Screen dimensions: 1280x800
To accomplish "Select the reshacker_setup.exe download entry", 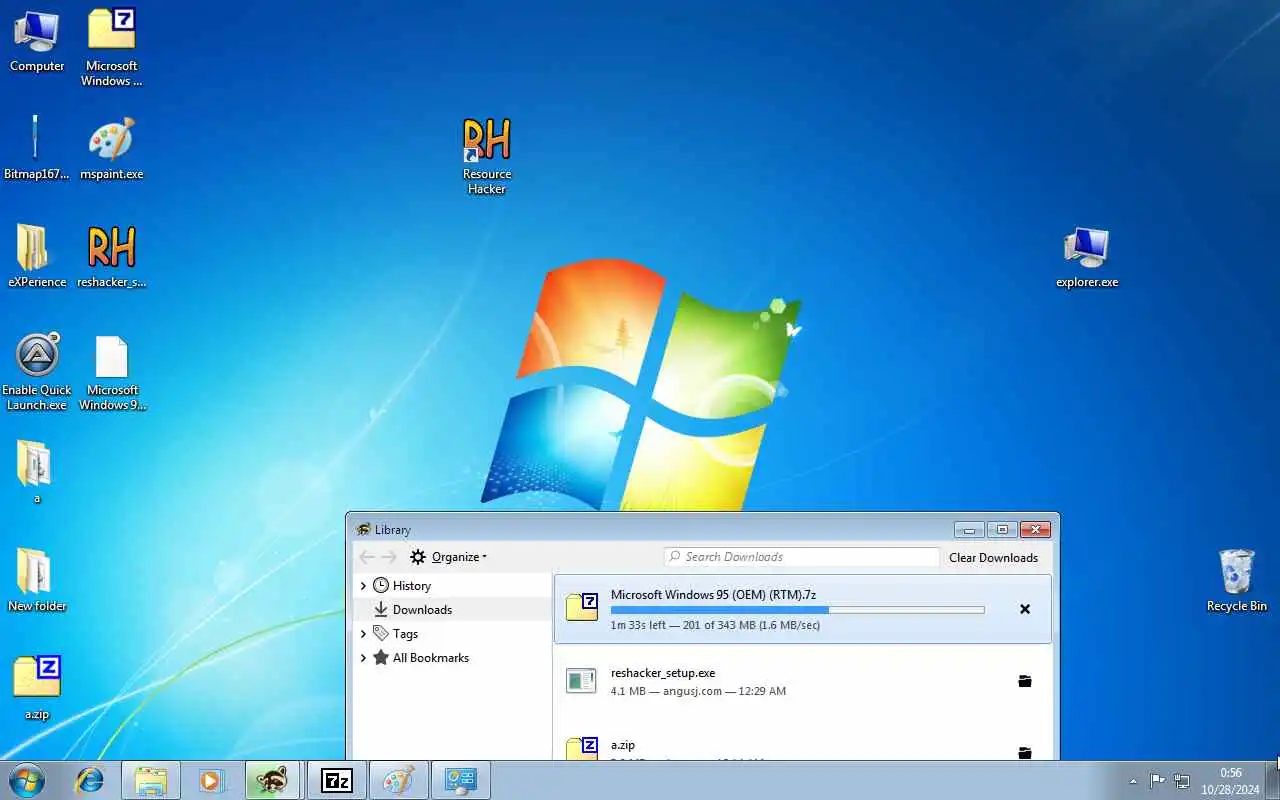I will [803, 681].
